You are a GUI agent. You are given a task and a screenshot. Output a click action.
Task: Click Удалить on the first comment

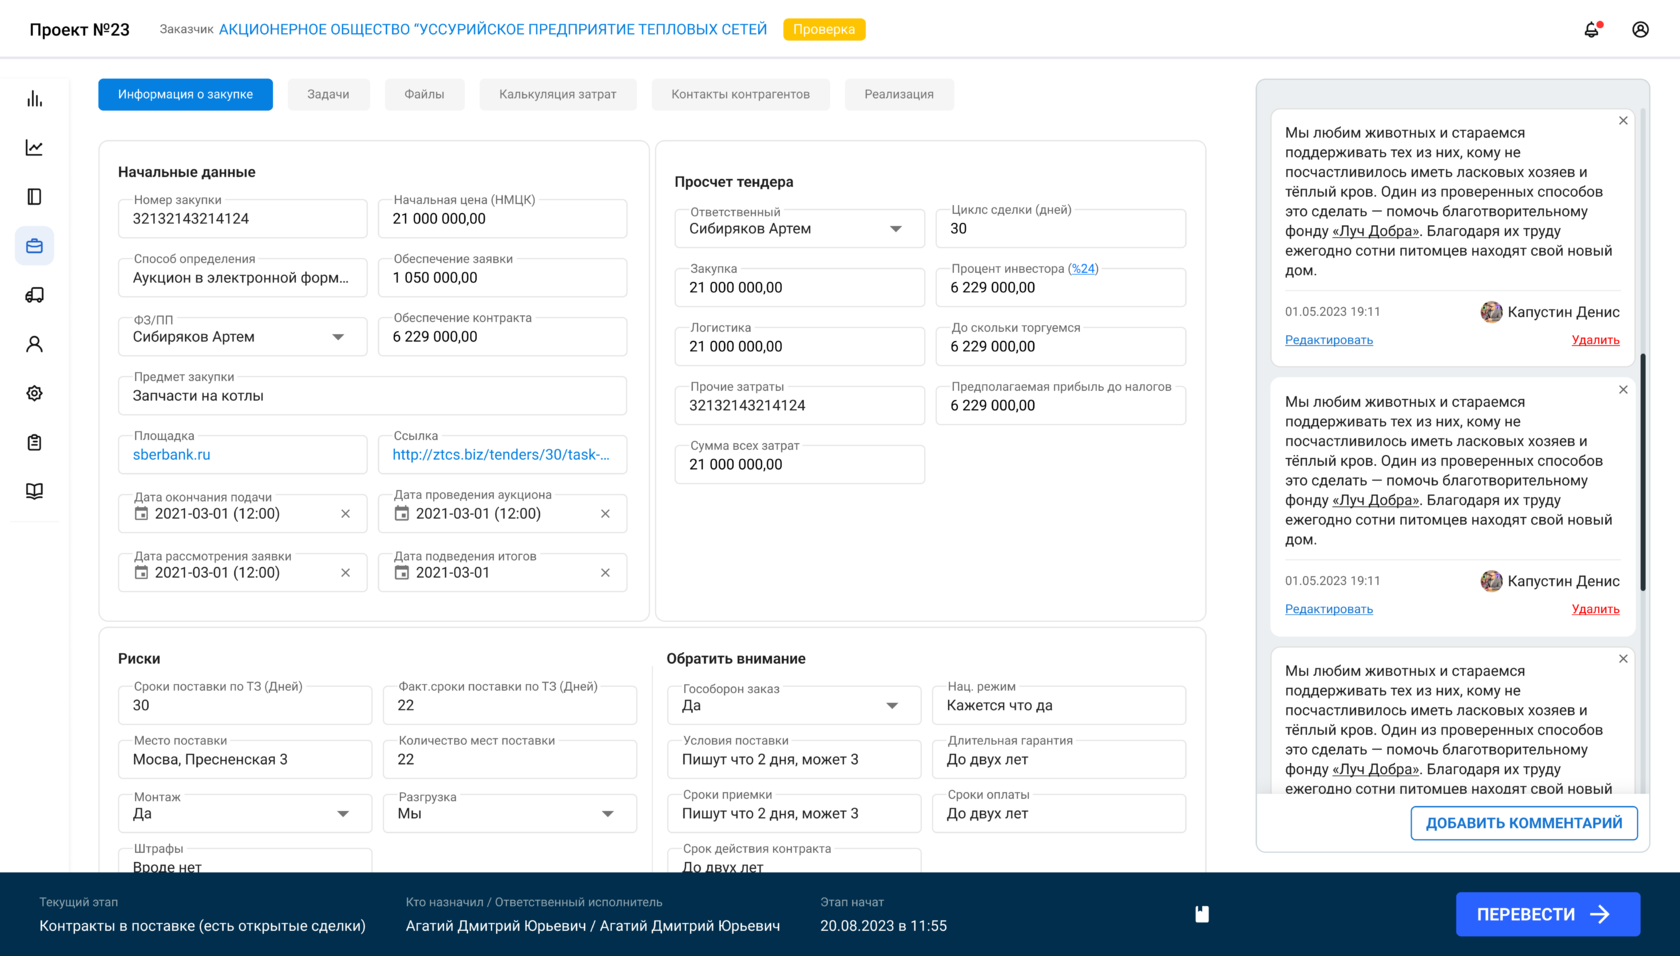1595,340
